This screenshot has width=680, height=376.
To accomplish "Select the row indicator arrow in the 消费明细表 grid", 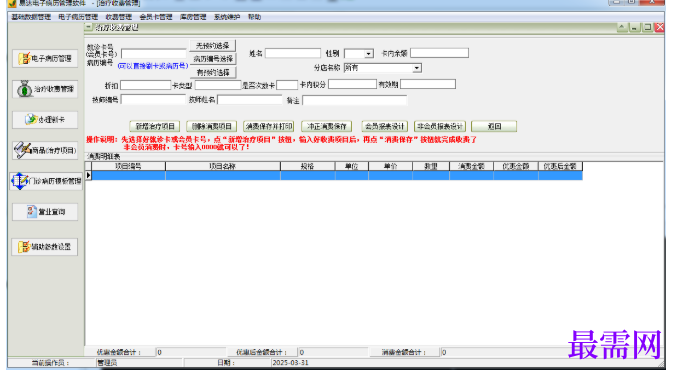I will pyautogui.click(x=88, y=175).
